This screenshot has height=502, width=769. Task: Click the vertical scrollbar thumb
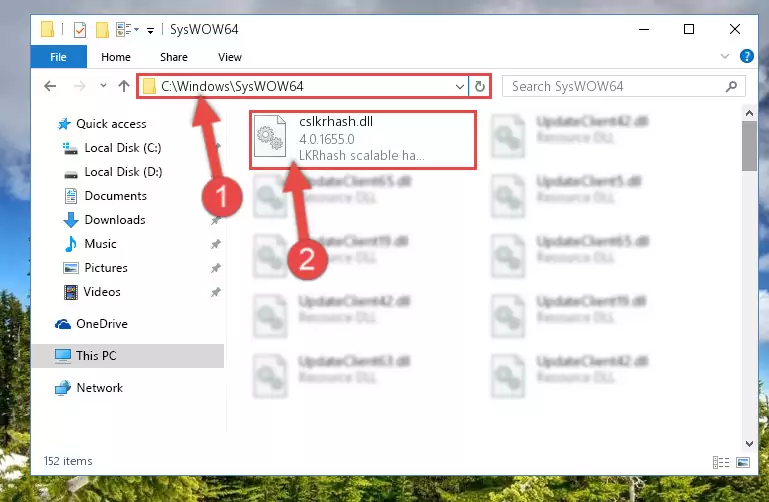(749, 146)
